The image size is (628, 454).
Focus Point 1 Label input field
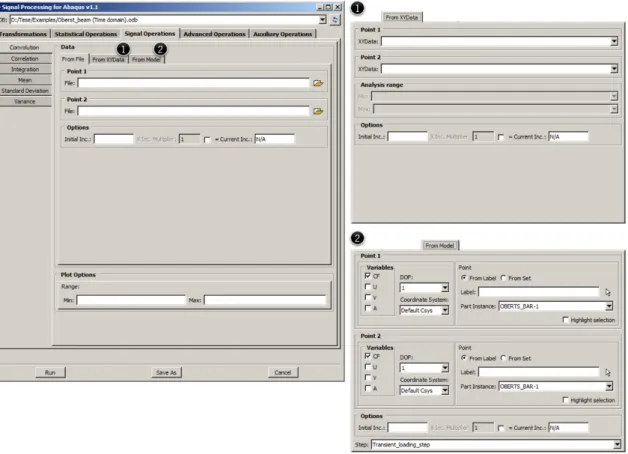(x=539, y=292)
